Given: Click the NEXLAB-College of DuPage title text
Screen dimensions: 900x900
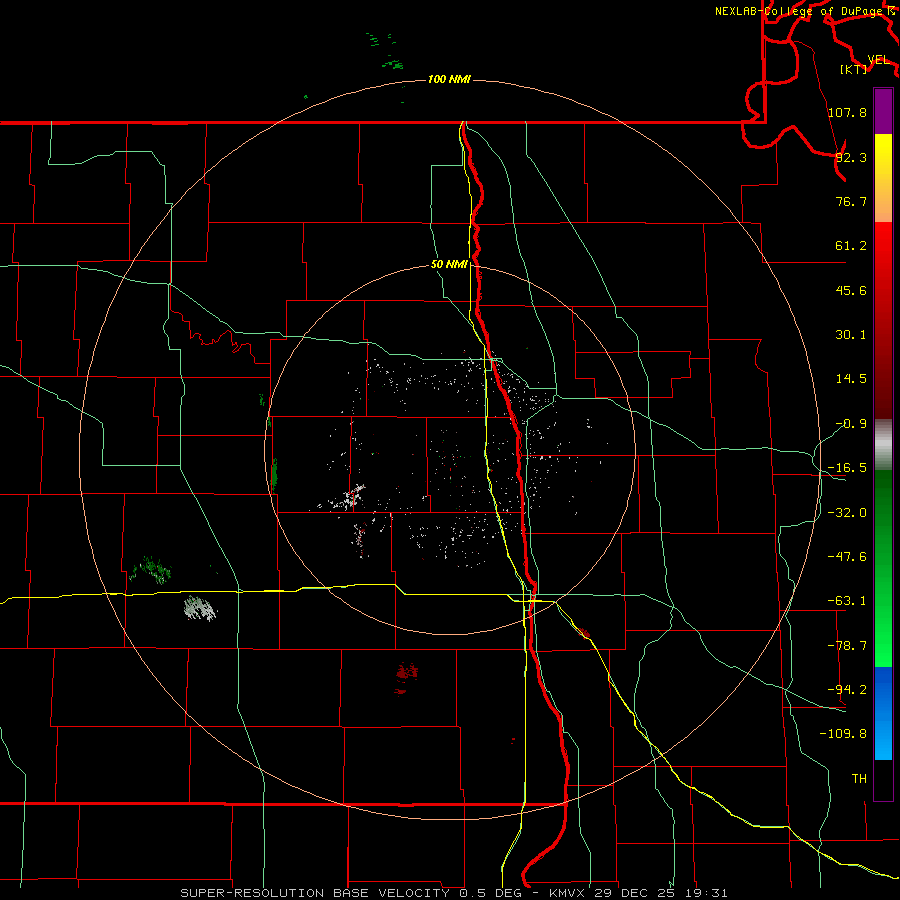Looking at the screenshot, I should [800, 11].
